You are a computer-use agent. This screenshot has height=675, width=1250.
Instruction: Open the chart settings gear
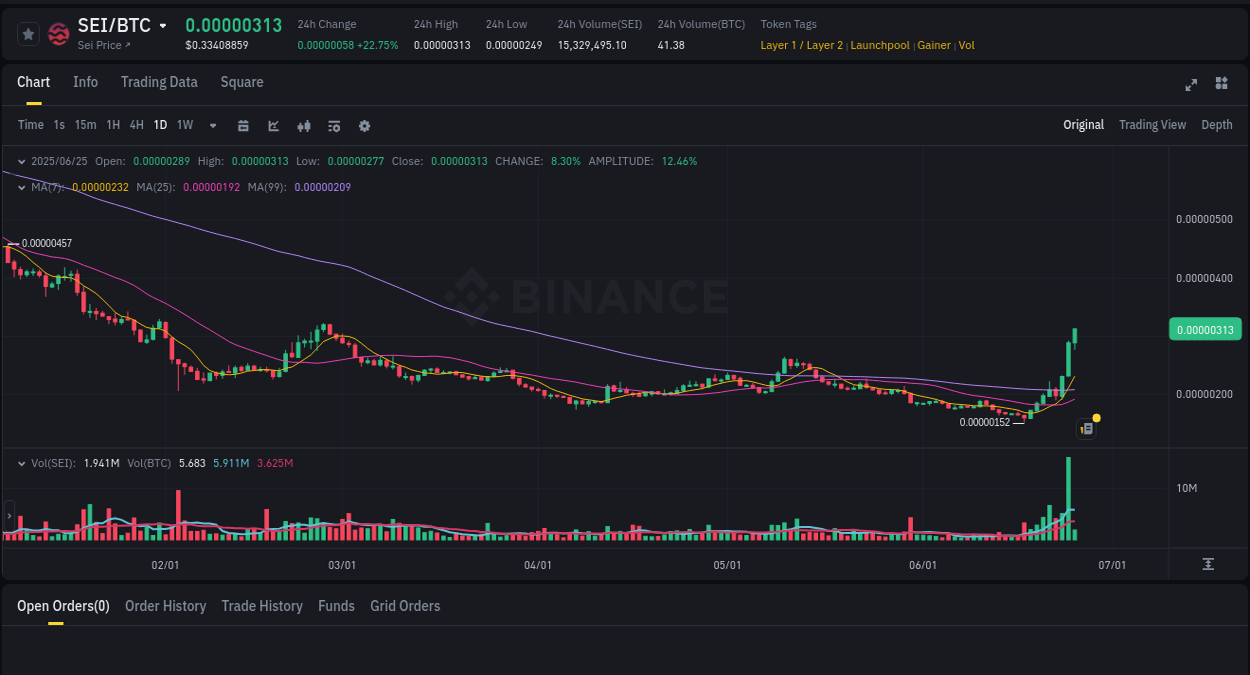click(x=365, y=125)
